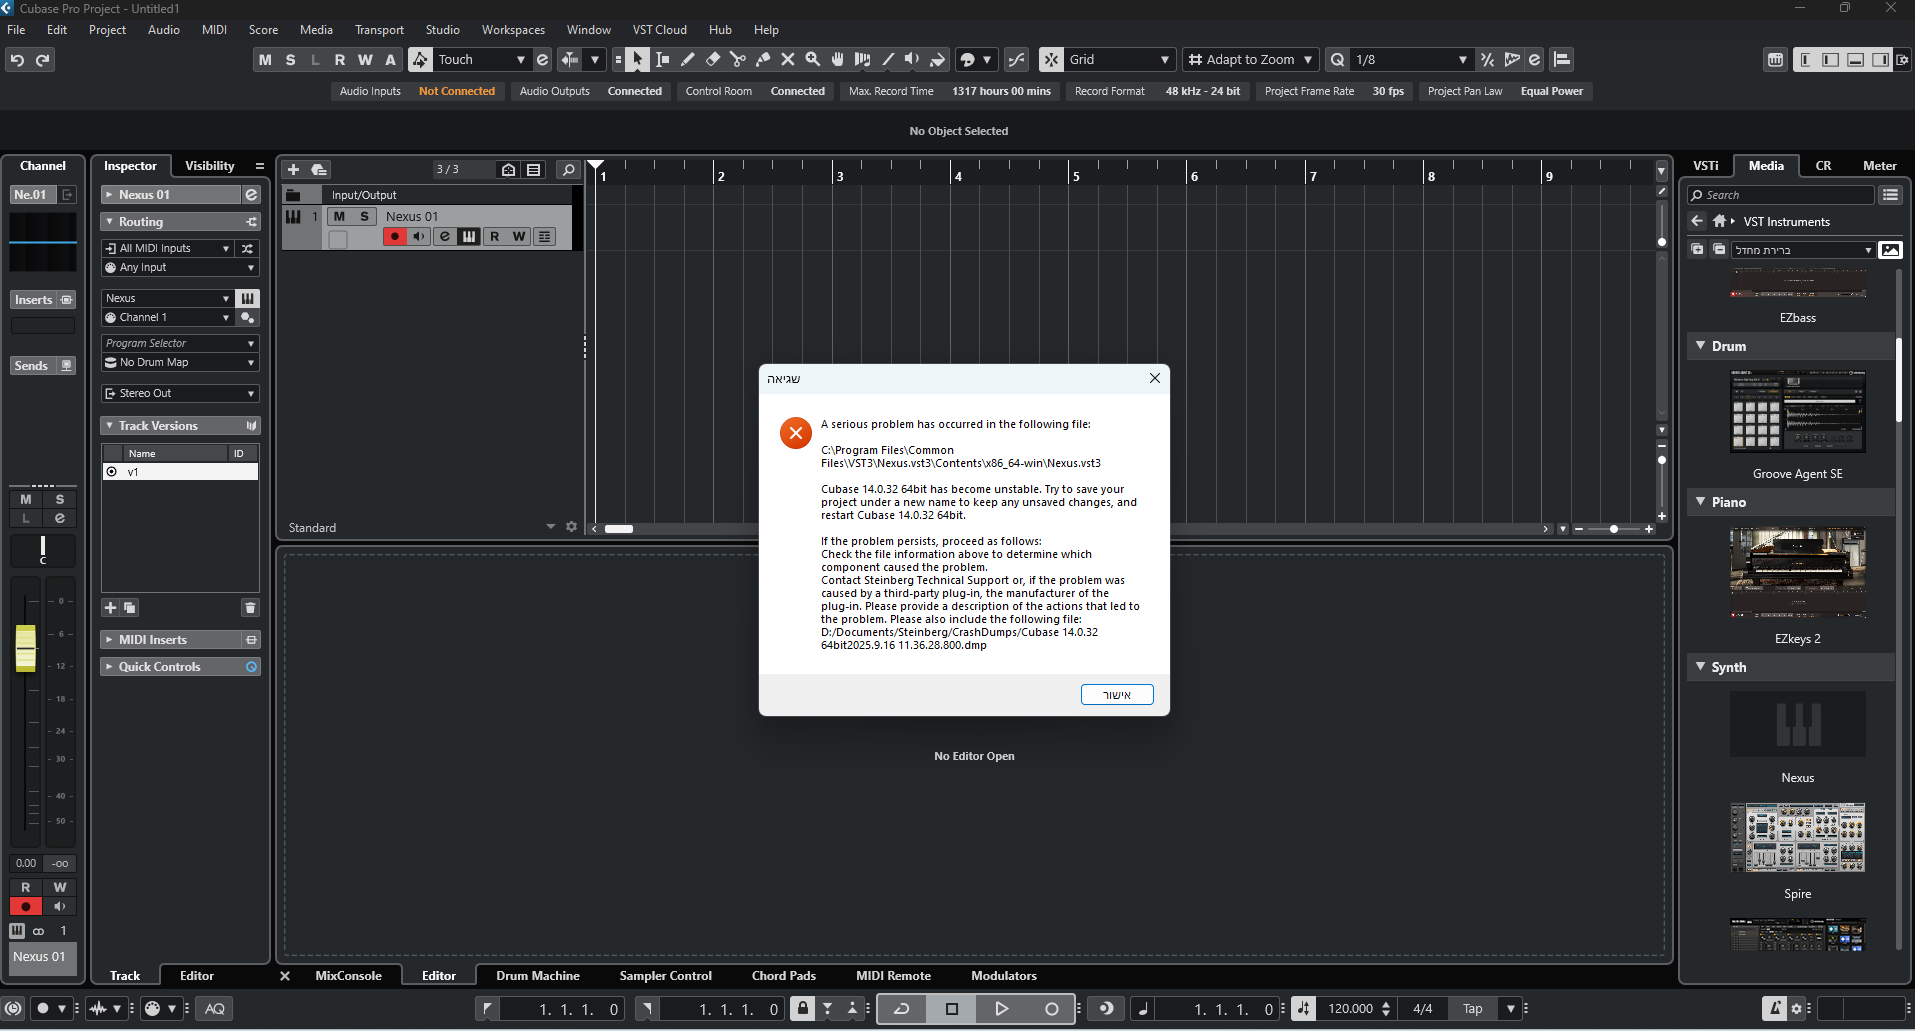Open the Studio menu
Viewport: 1915px width, 1031px height.
442,30
